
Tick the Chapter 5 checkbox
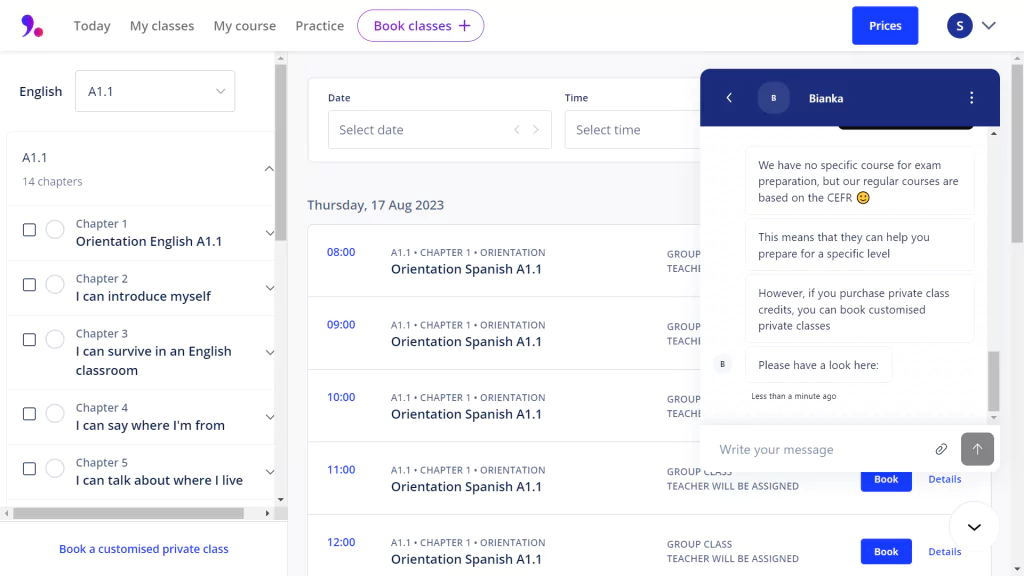29,469
